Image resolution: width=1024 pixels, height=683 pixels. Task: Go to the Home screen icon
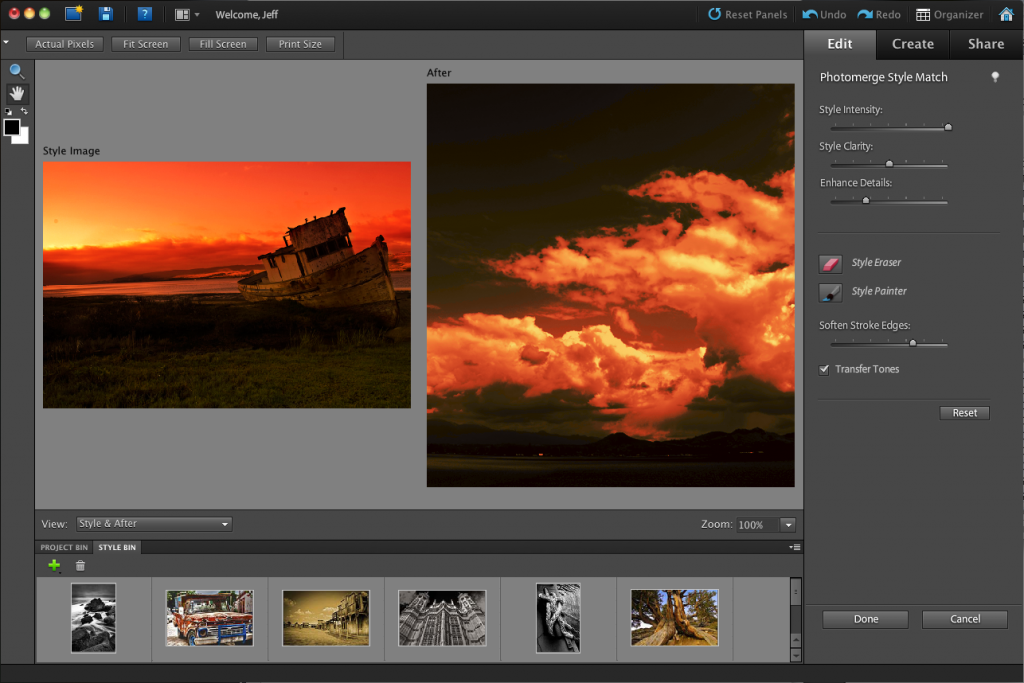point(1006,14)
